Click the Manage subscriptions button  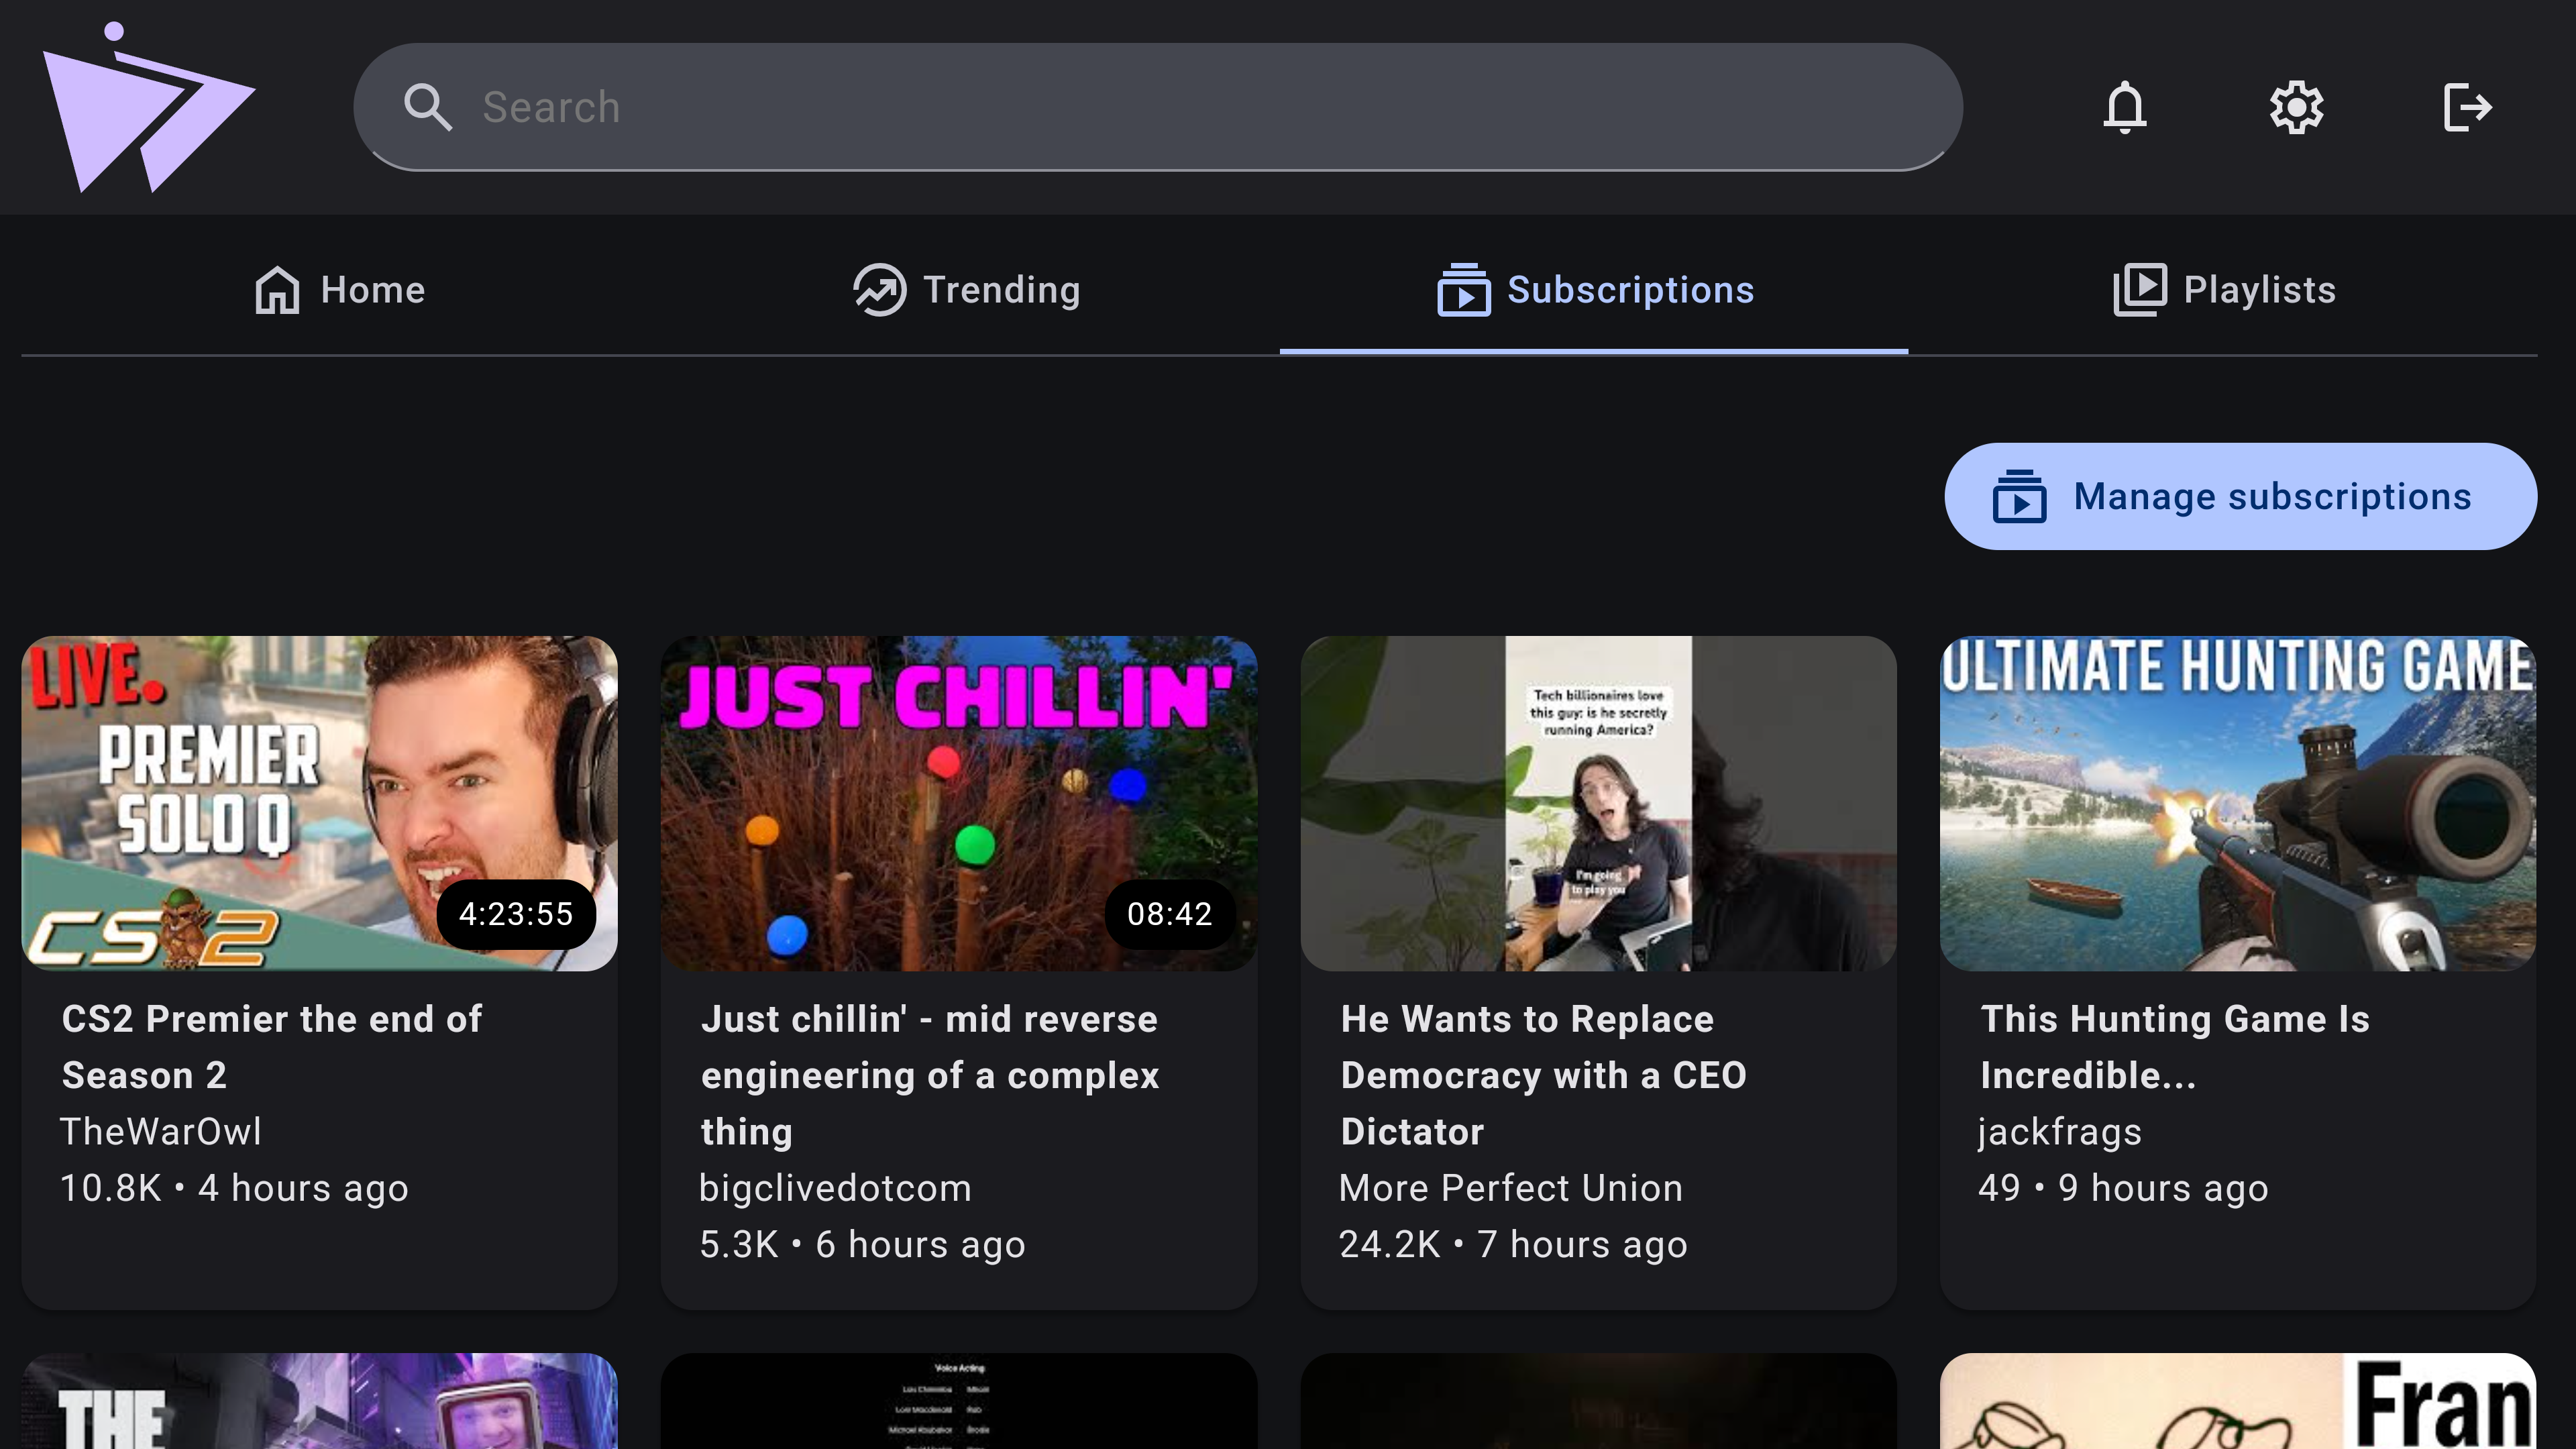(x=2240, y=497)
